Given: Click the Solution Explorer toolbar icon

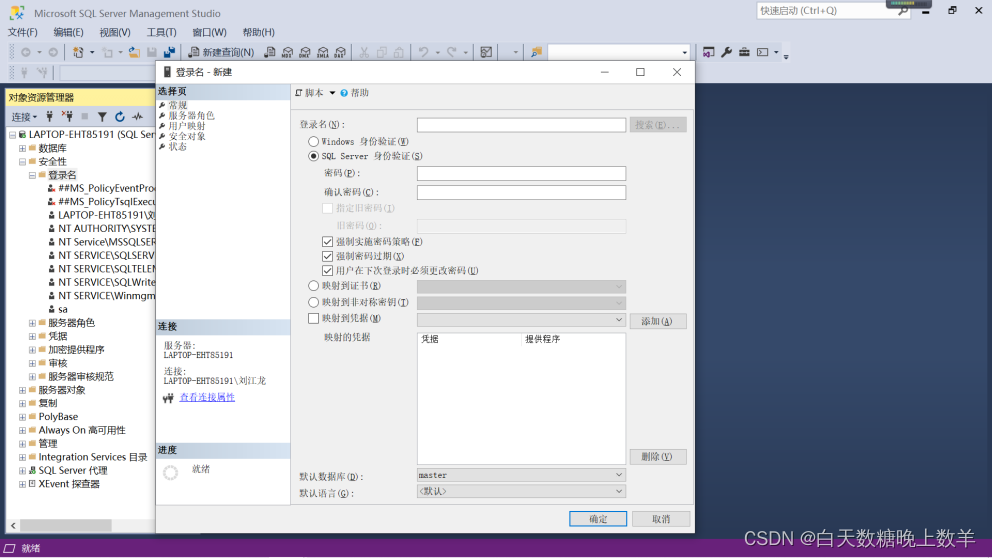Looking at the screenshot, I should point(709,53).
